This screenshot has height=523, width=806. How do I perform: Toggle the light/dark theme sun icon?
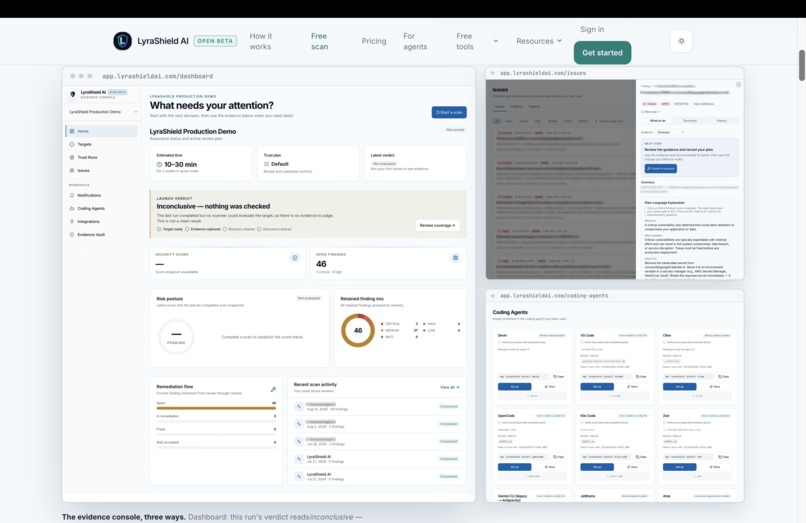tap(681, 41)
